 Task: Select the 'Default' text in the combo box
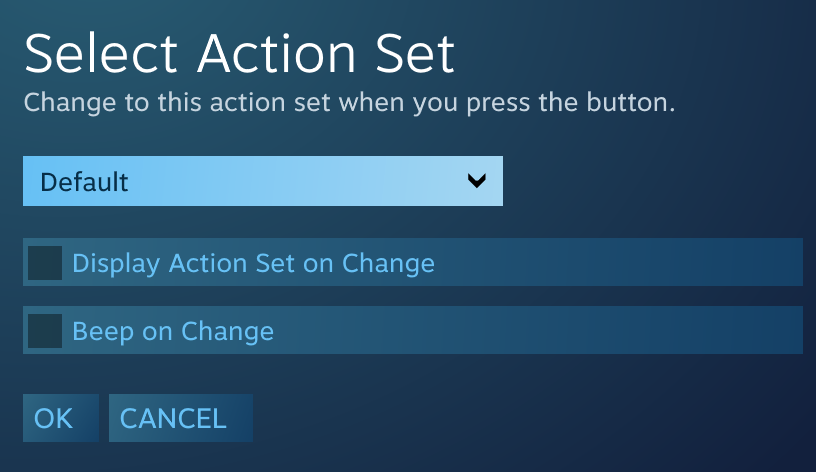pos(84,182)
